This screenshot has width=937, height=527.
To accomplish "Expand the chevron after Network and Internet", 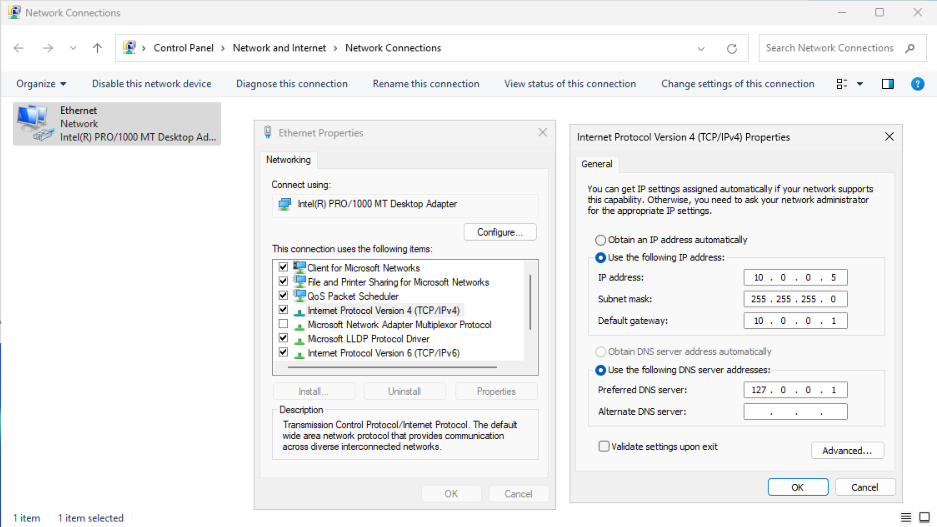I will click(336, 48).
